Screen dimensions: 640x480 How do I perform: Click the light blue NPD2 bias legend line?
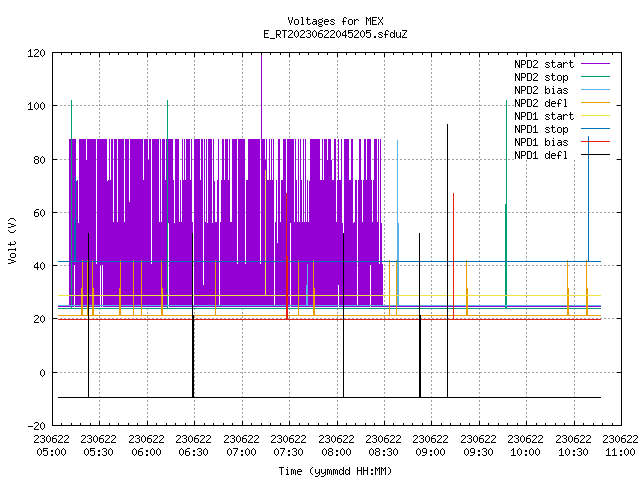(x=595, y=89)
